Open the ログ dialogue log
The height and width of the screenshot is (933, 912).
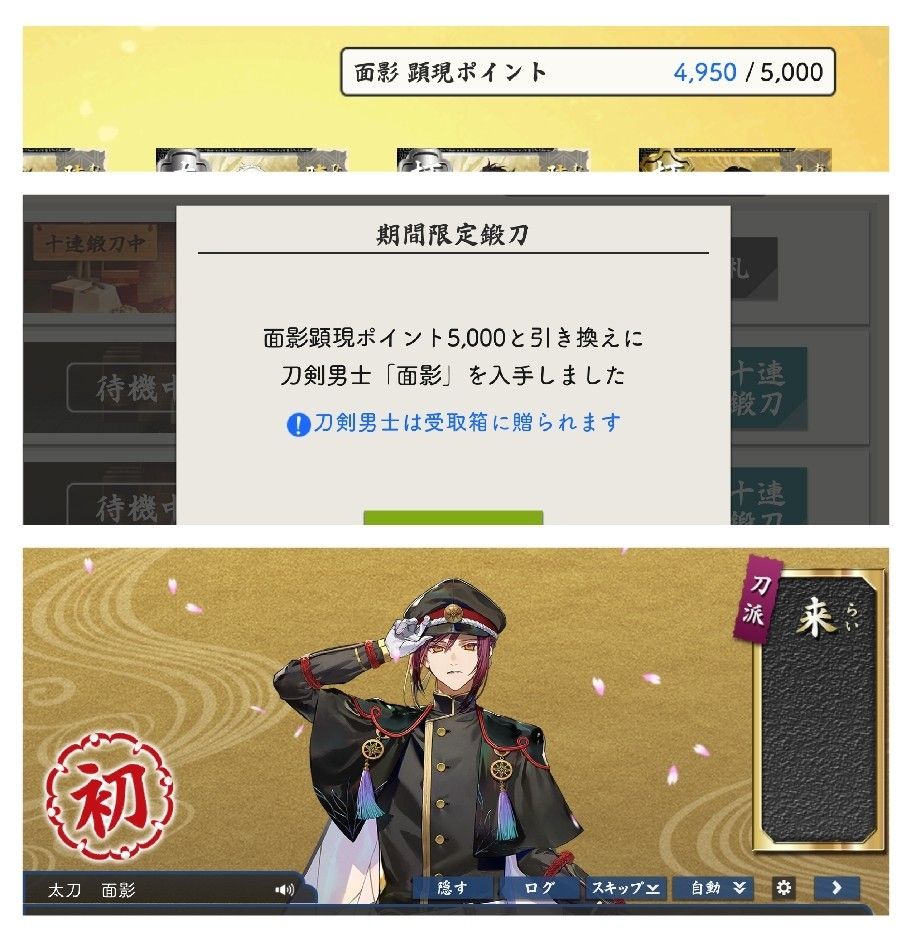[x=540, y=888]
